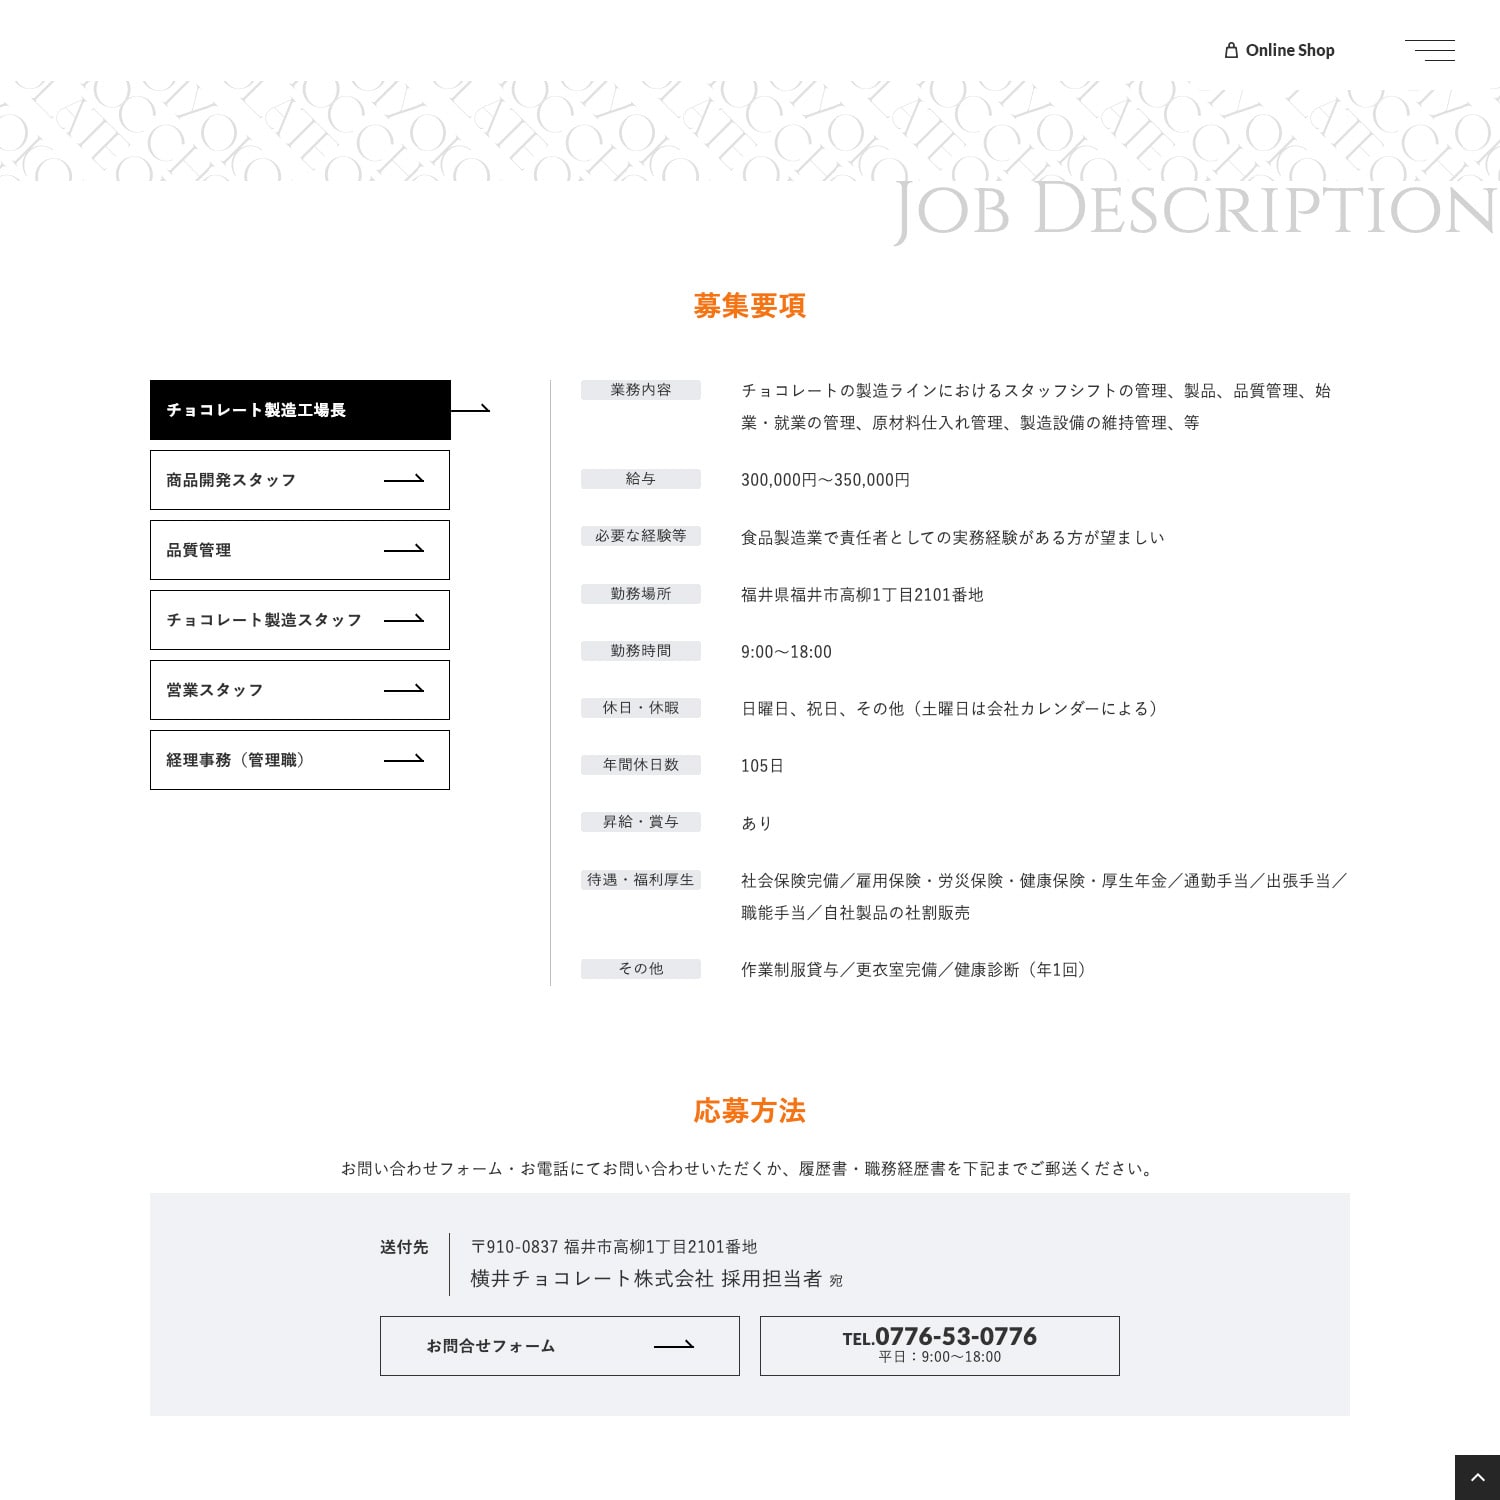Click working hours 9:00～18:00 in job table
The width and height of the screenshot is (1500, 1500).
[786, 652]
